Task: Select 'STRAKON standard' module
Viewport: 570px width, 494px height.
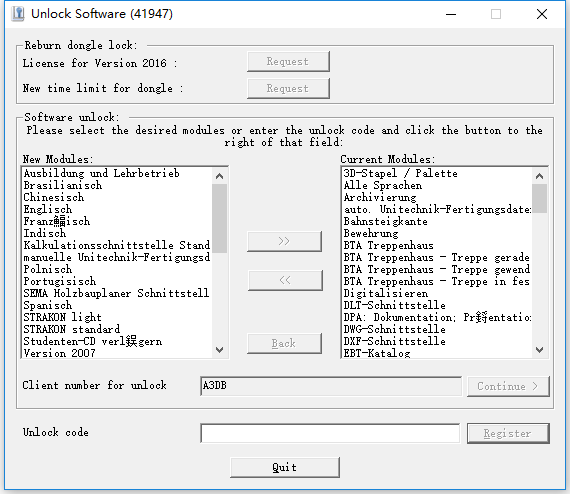Action: click(117, 329)
